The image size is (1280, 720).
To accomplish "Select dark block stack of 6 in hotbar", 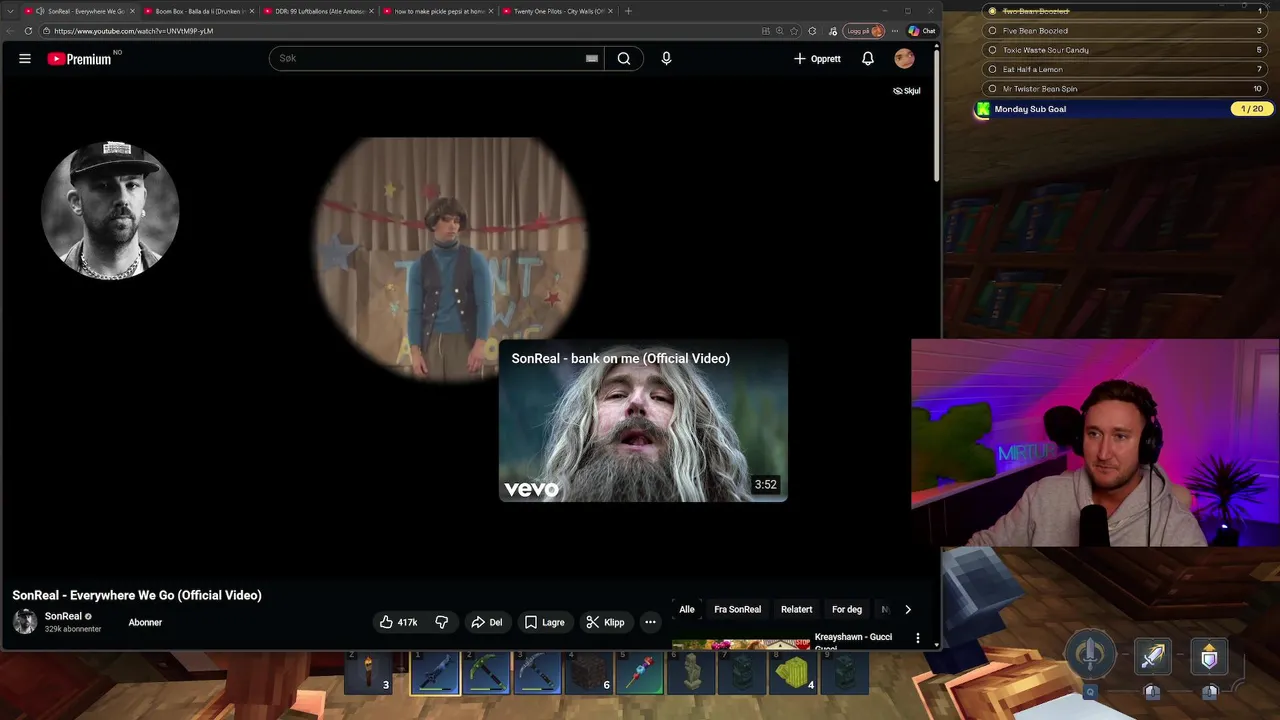I will (590, 673).
